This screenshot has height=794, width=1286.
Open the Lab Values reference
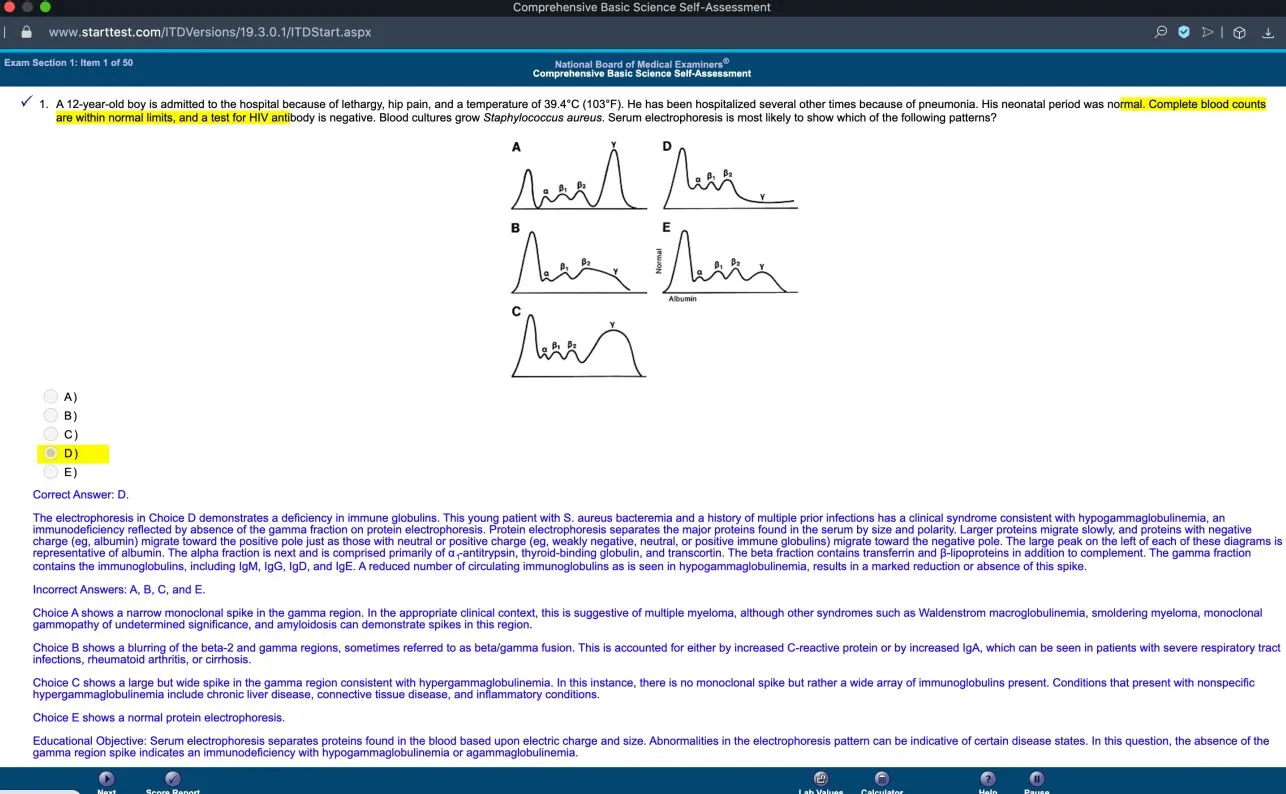pyautogui.click(x=821, y=778)
